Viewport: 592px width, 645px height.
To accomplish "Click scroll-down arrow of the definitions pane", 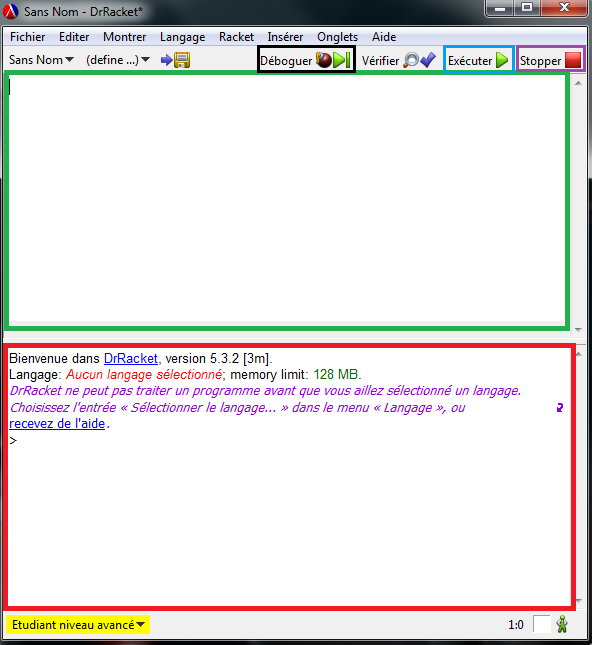I will (x=578, y=329).
